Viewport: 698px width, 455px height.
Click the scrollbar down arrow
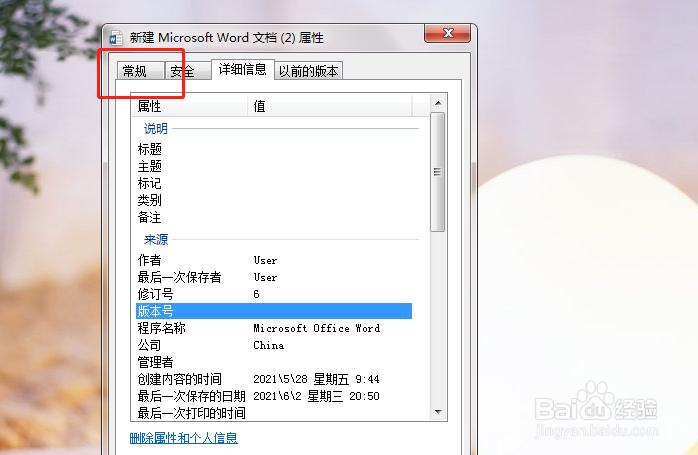438,412
